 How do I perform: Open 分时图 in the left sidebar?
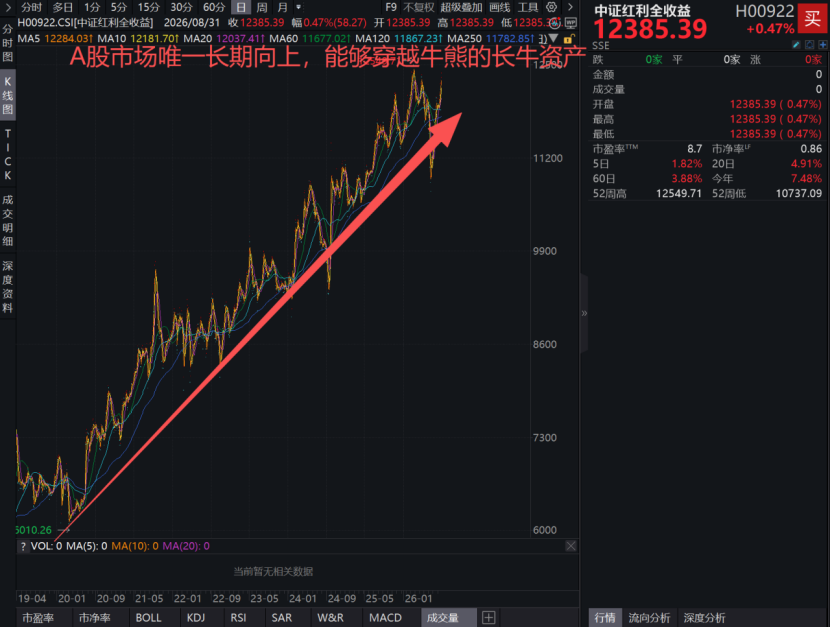pyautogui.click(x=7, y=43)
